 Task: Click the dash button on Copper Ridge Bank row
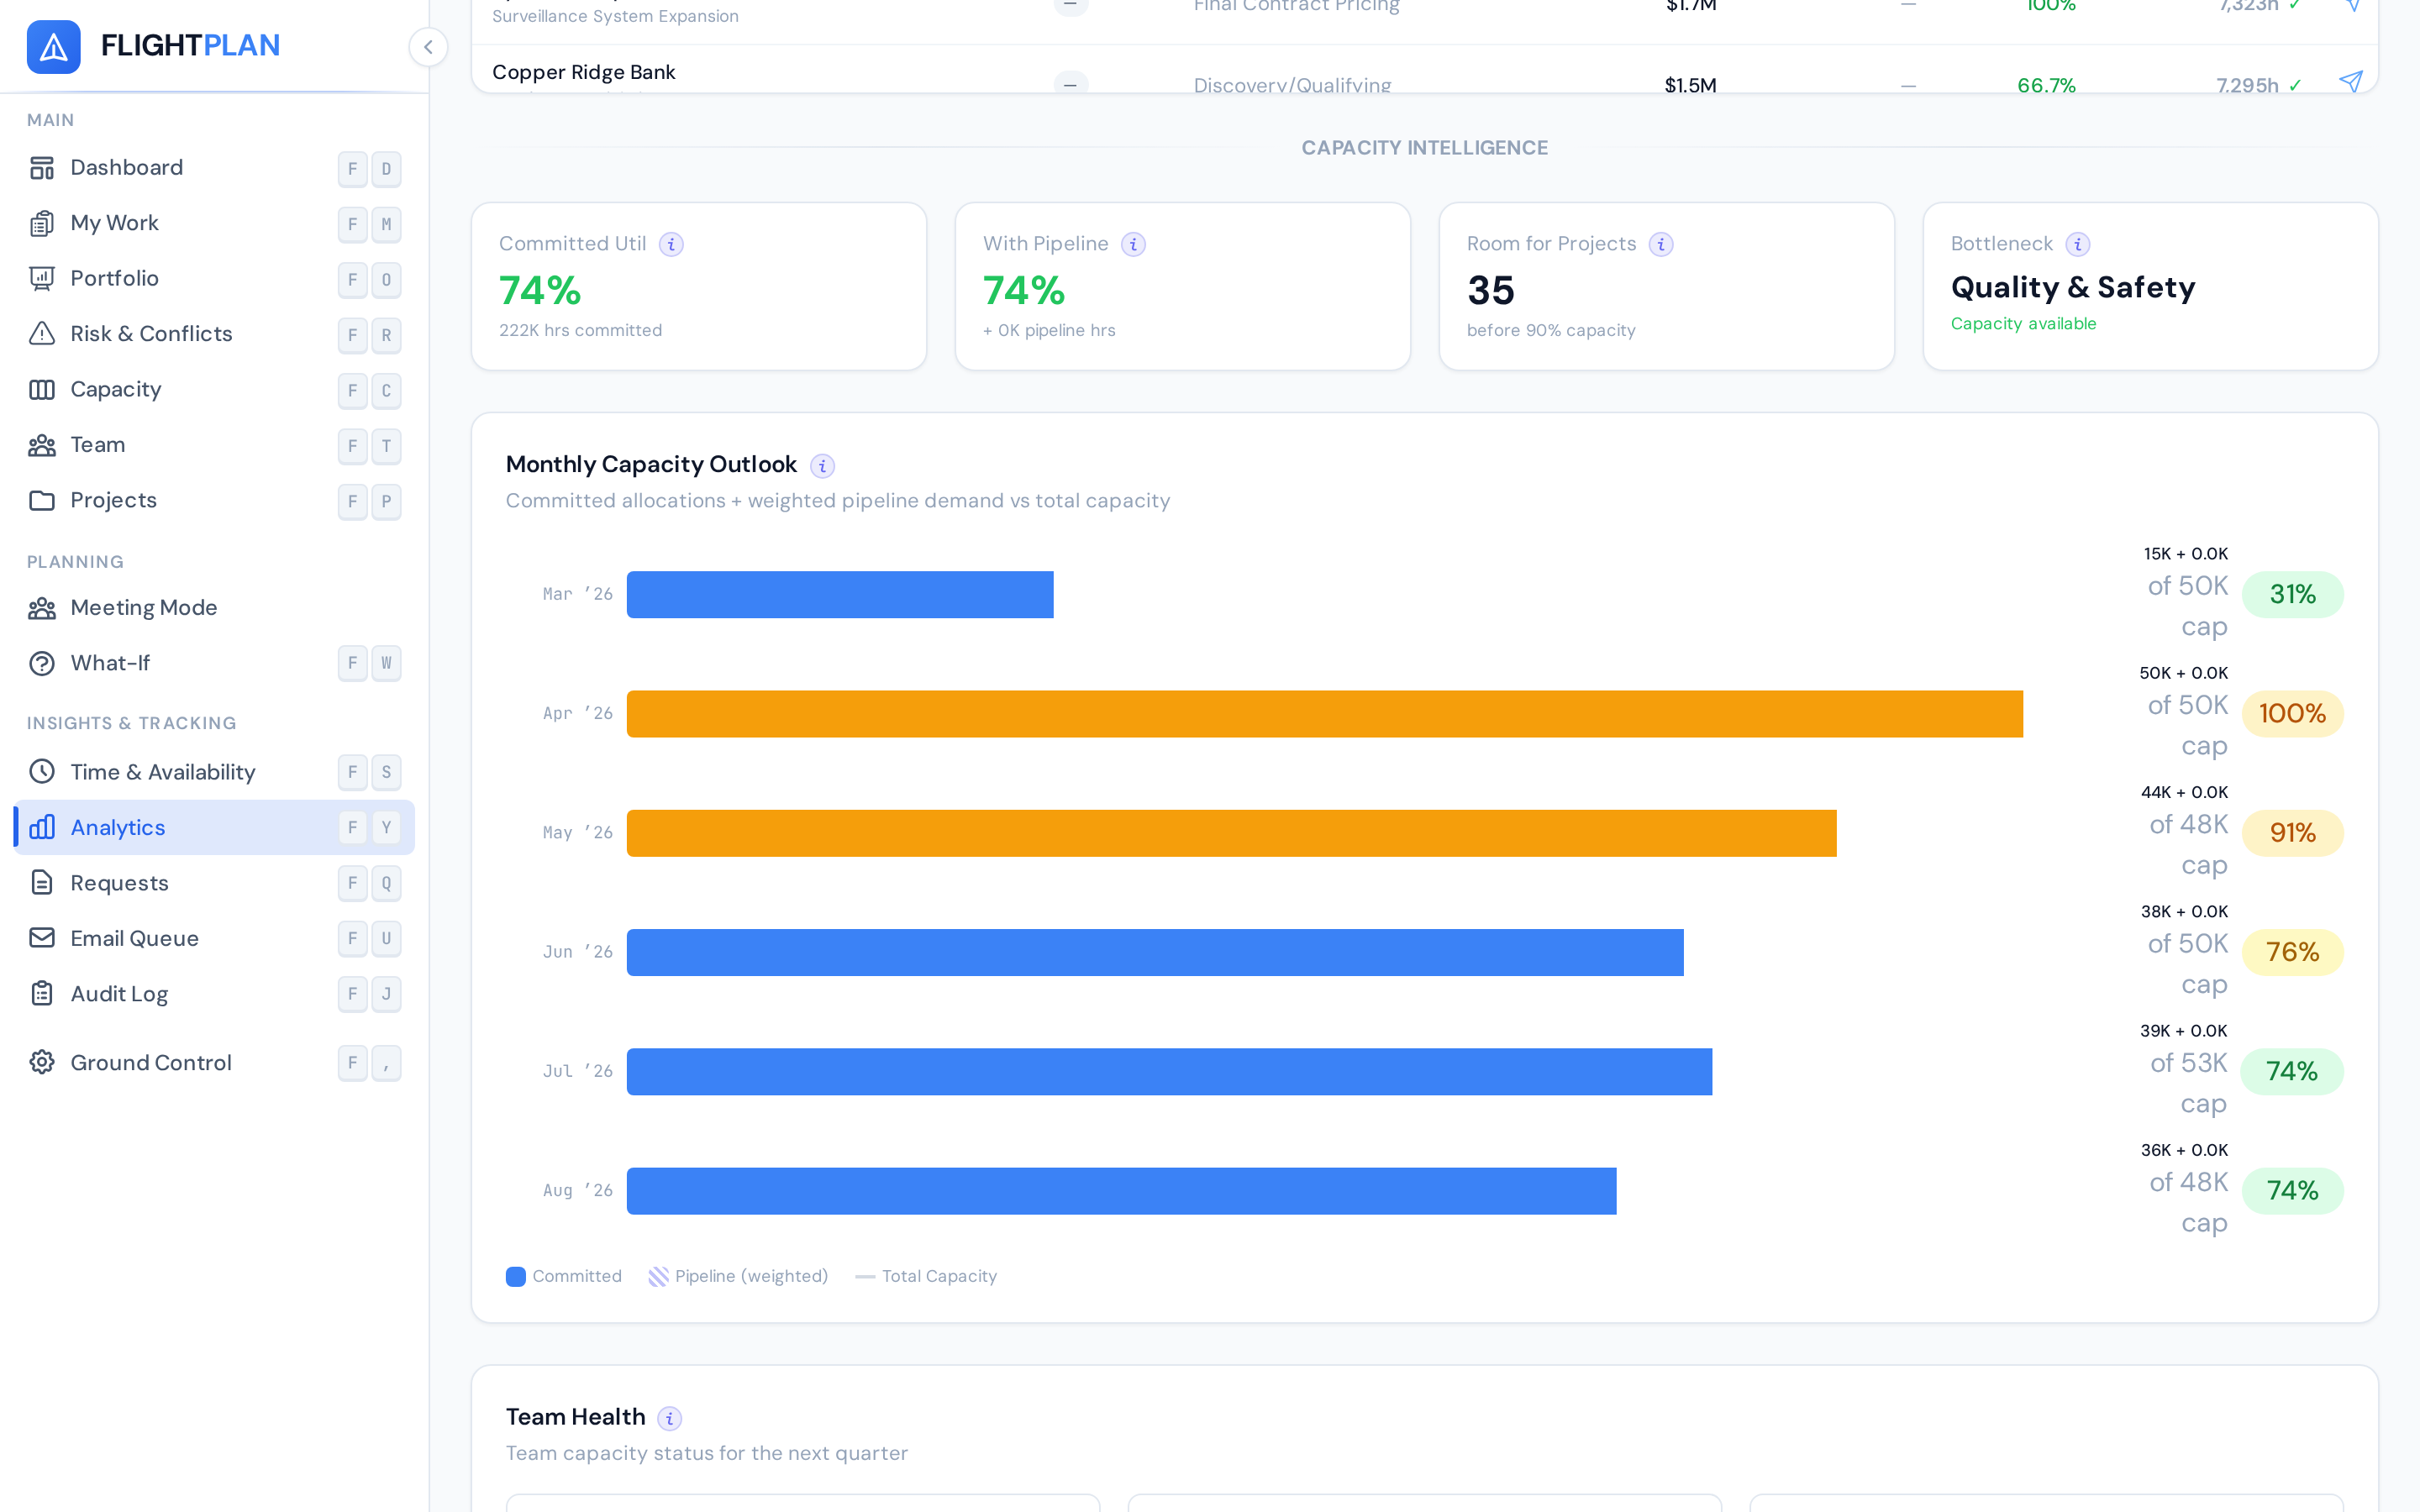click(x=1070, y=84)
